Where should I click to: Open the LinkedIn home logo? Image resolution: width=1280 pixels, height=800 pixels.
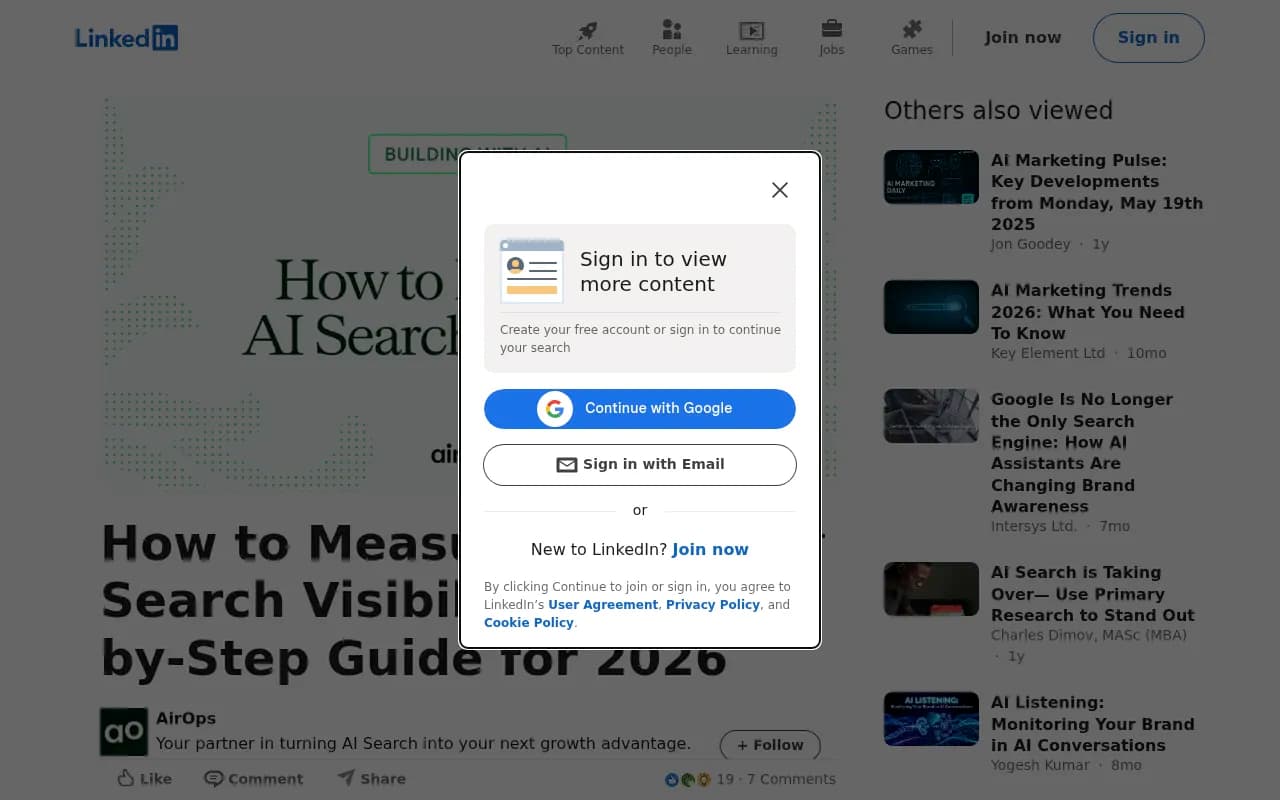[127, 38]
